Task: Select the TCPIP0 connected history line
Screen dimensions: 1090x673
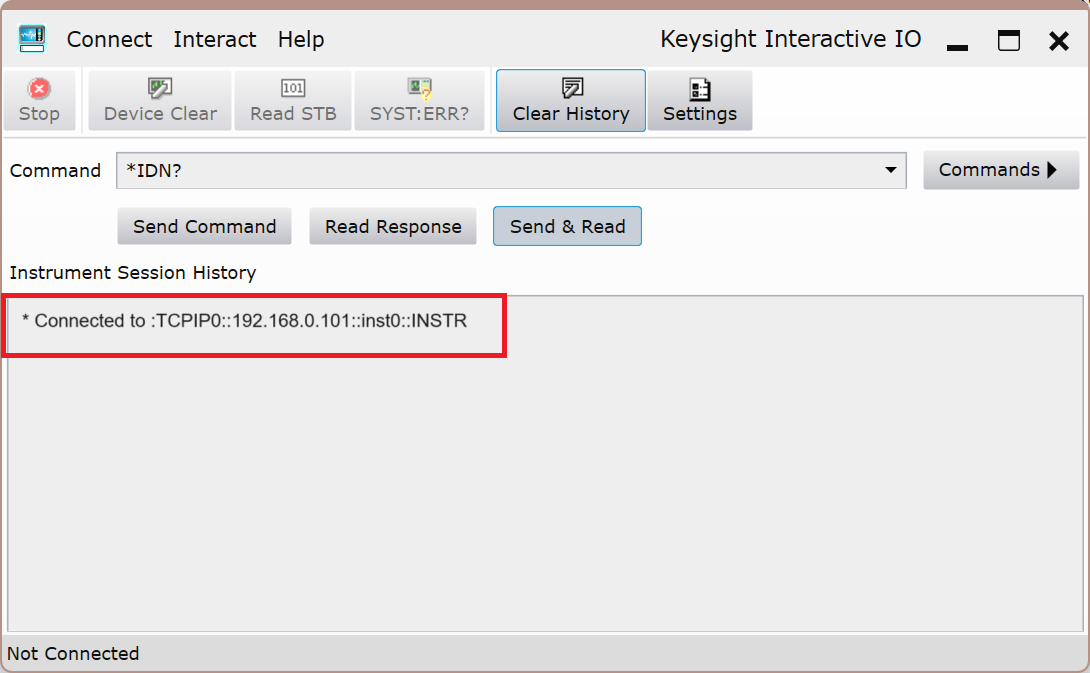Action: click(x=244, y=321)
